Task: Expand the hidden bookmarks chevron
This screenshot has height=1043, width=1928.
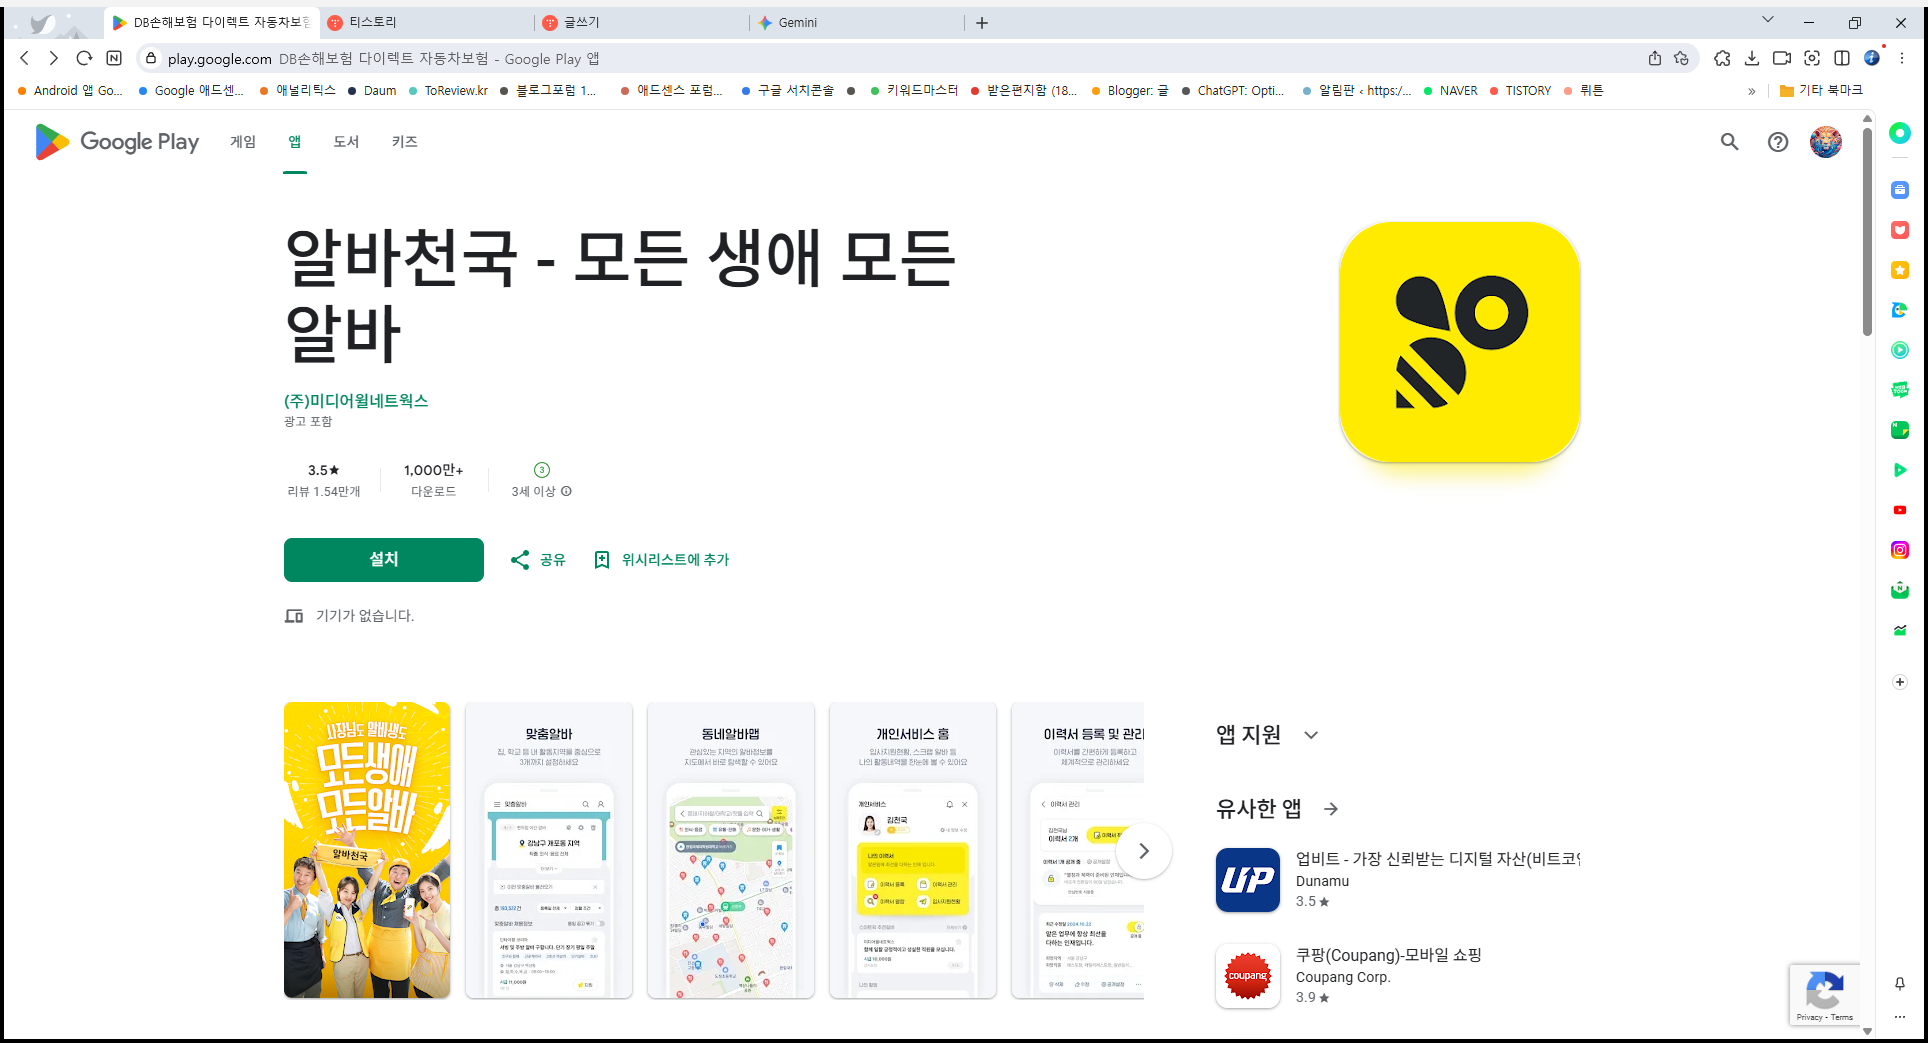Action: [1751, 90]
